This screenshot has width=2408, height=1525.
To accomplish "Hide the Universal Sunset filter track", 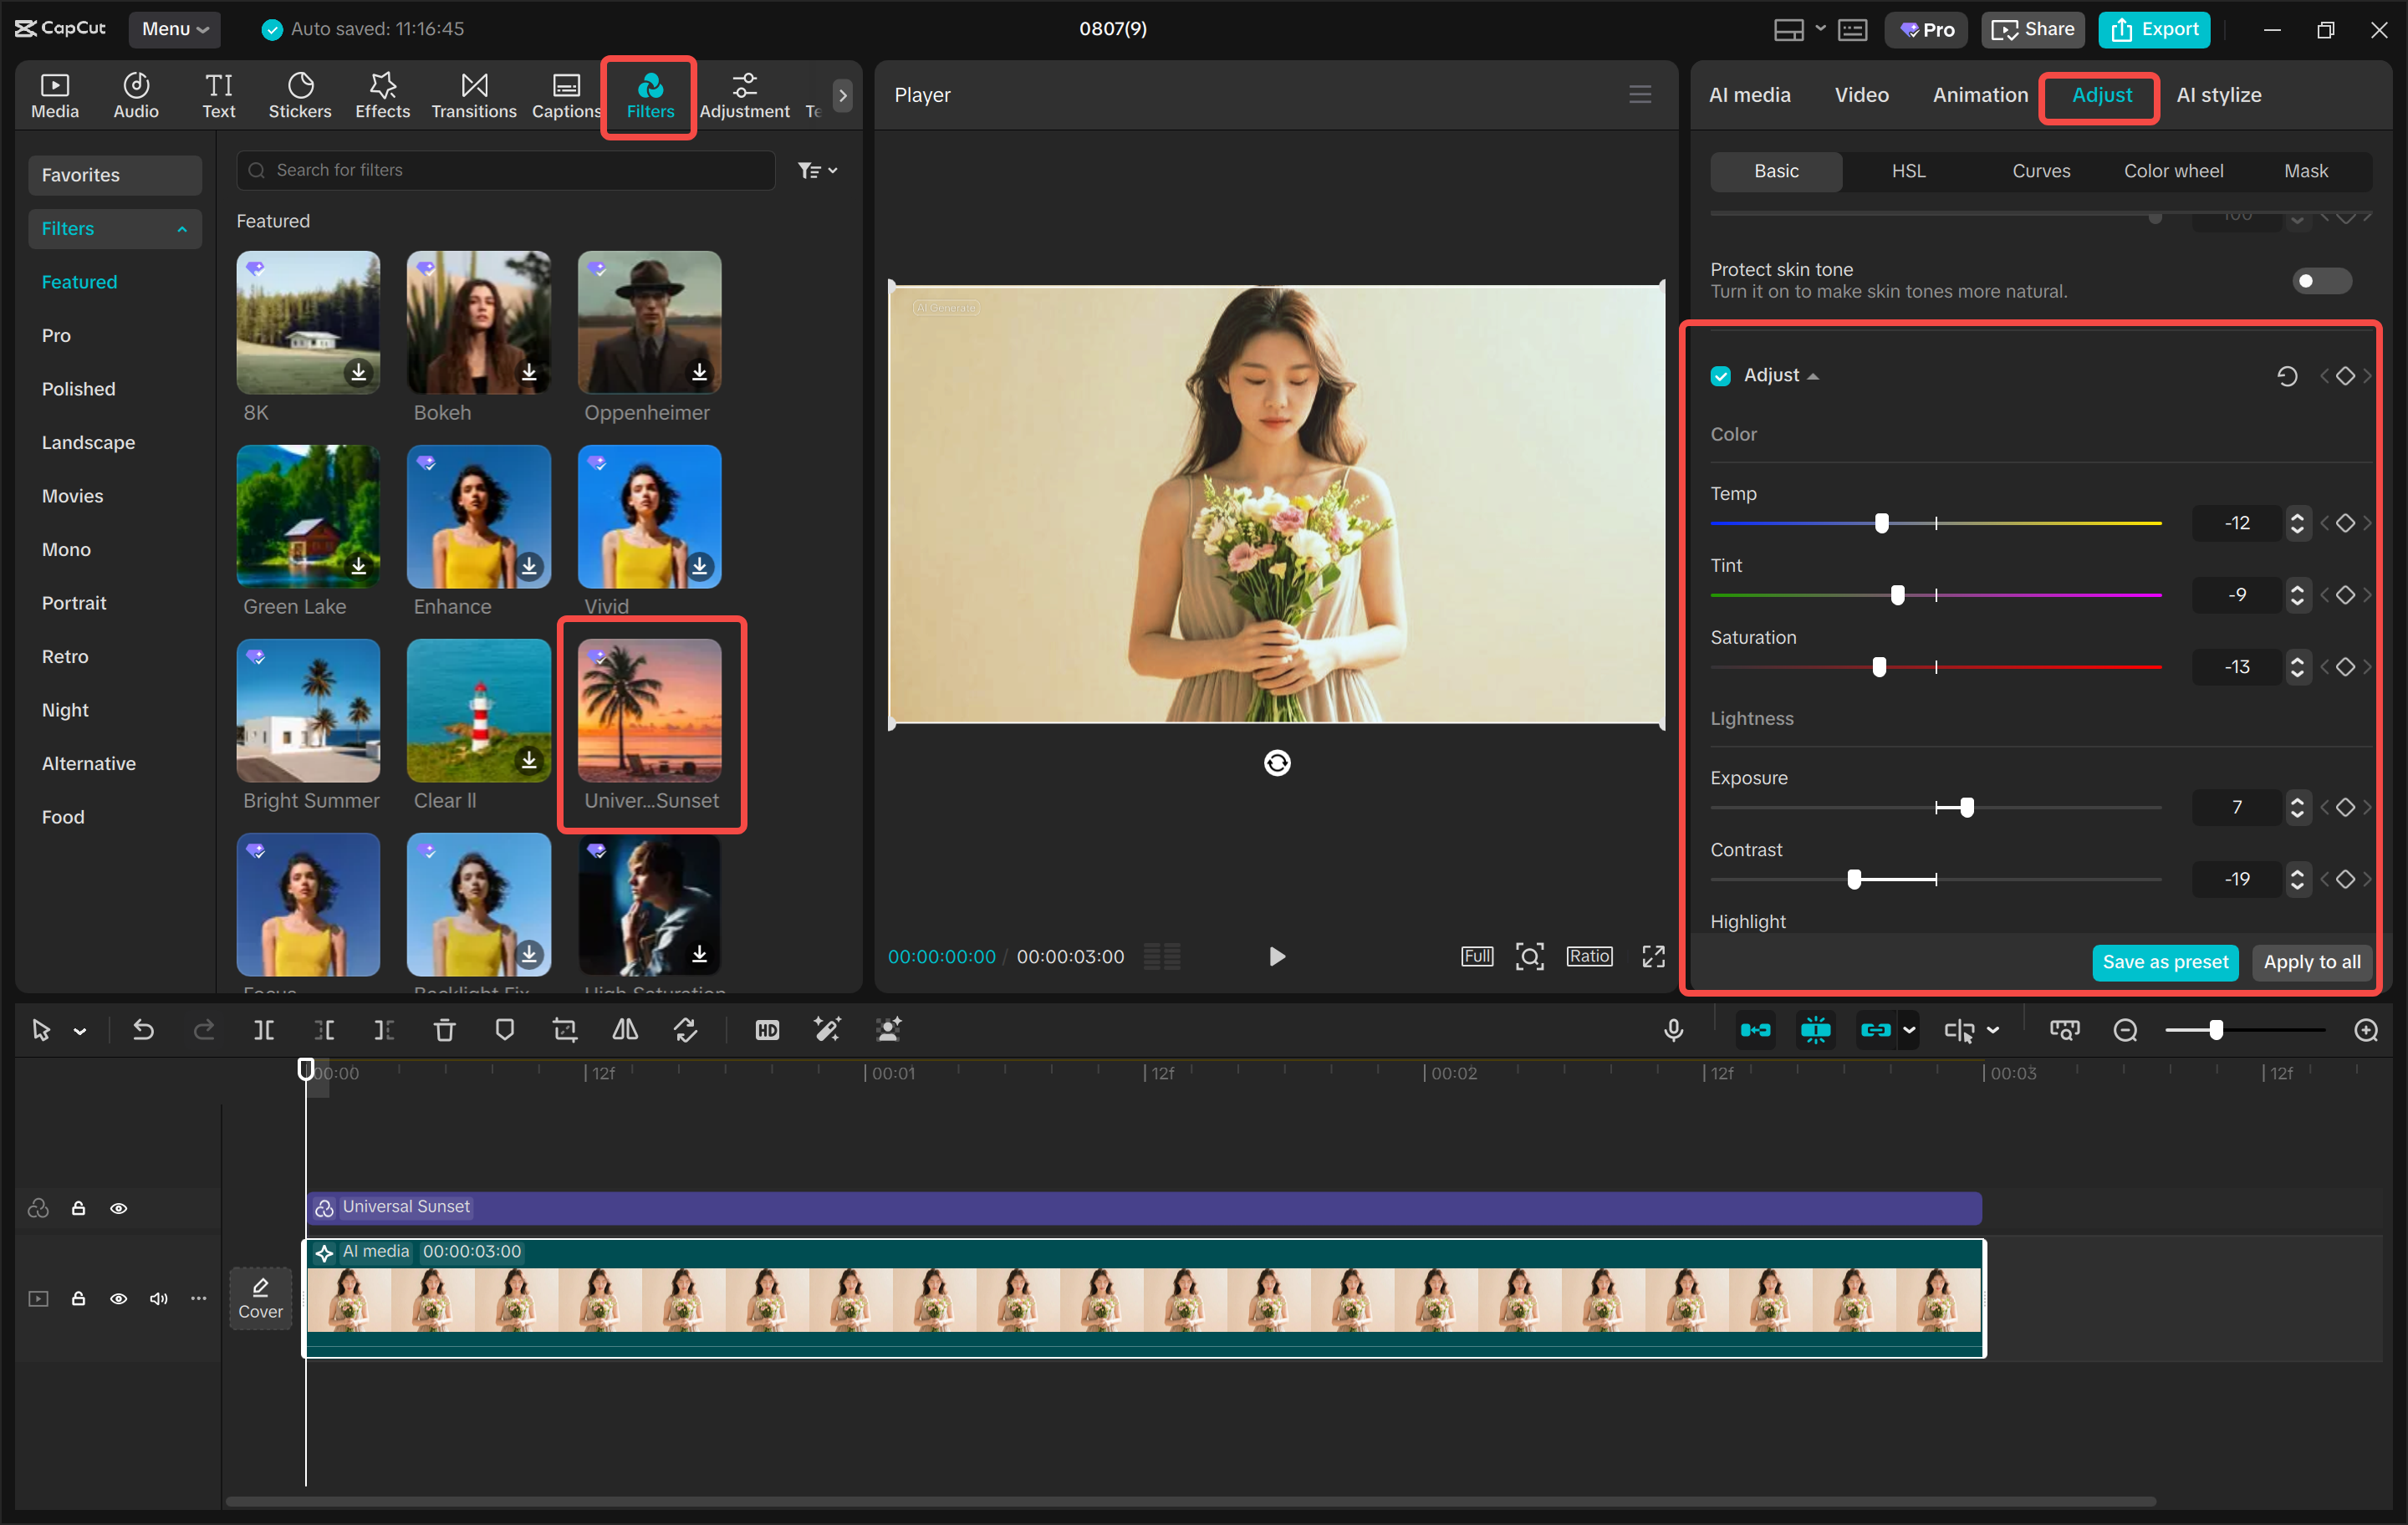I will (x=118, y=1208).
